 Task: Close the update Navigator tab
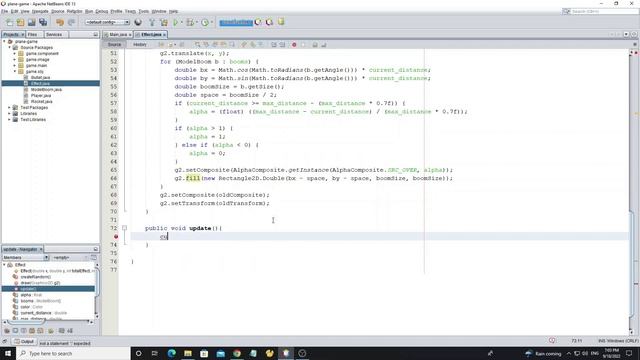pyautogui.click(x=41, y=249)
